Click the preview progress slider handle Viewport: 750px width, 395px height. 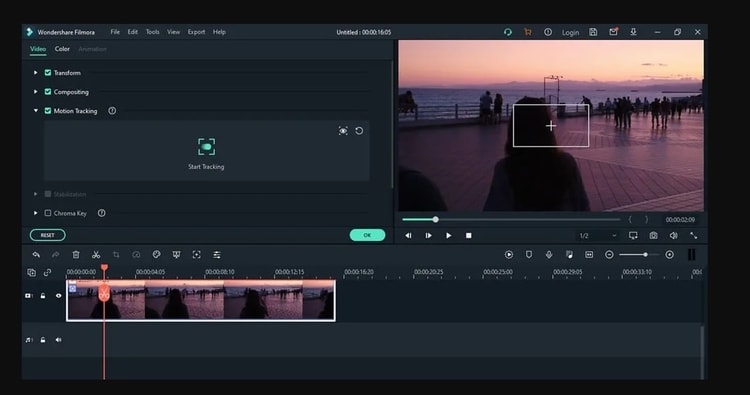[435, 219]
